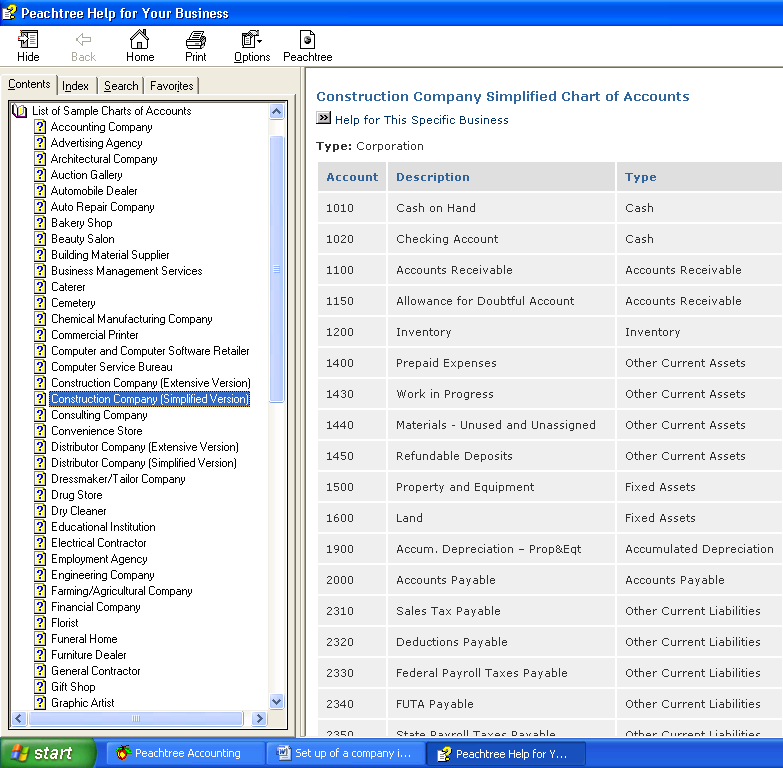The width and height of the screenshot is (783, 768).
Task: Open Bakery Shop topic
Action: click(81, 223)
